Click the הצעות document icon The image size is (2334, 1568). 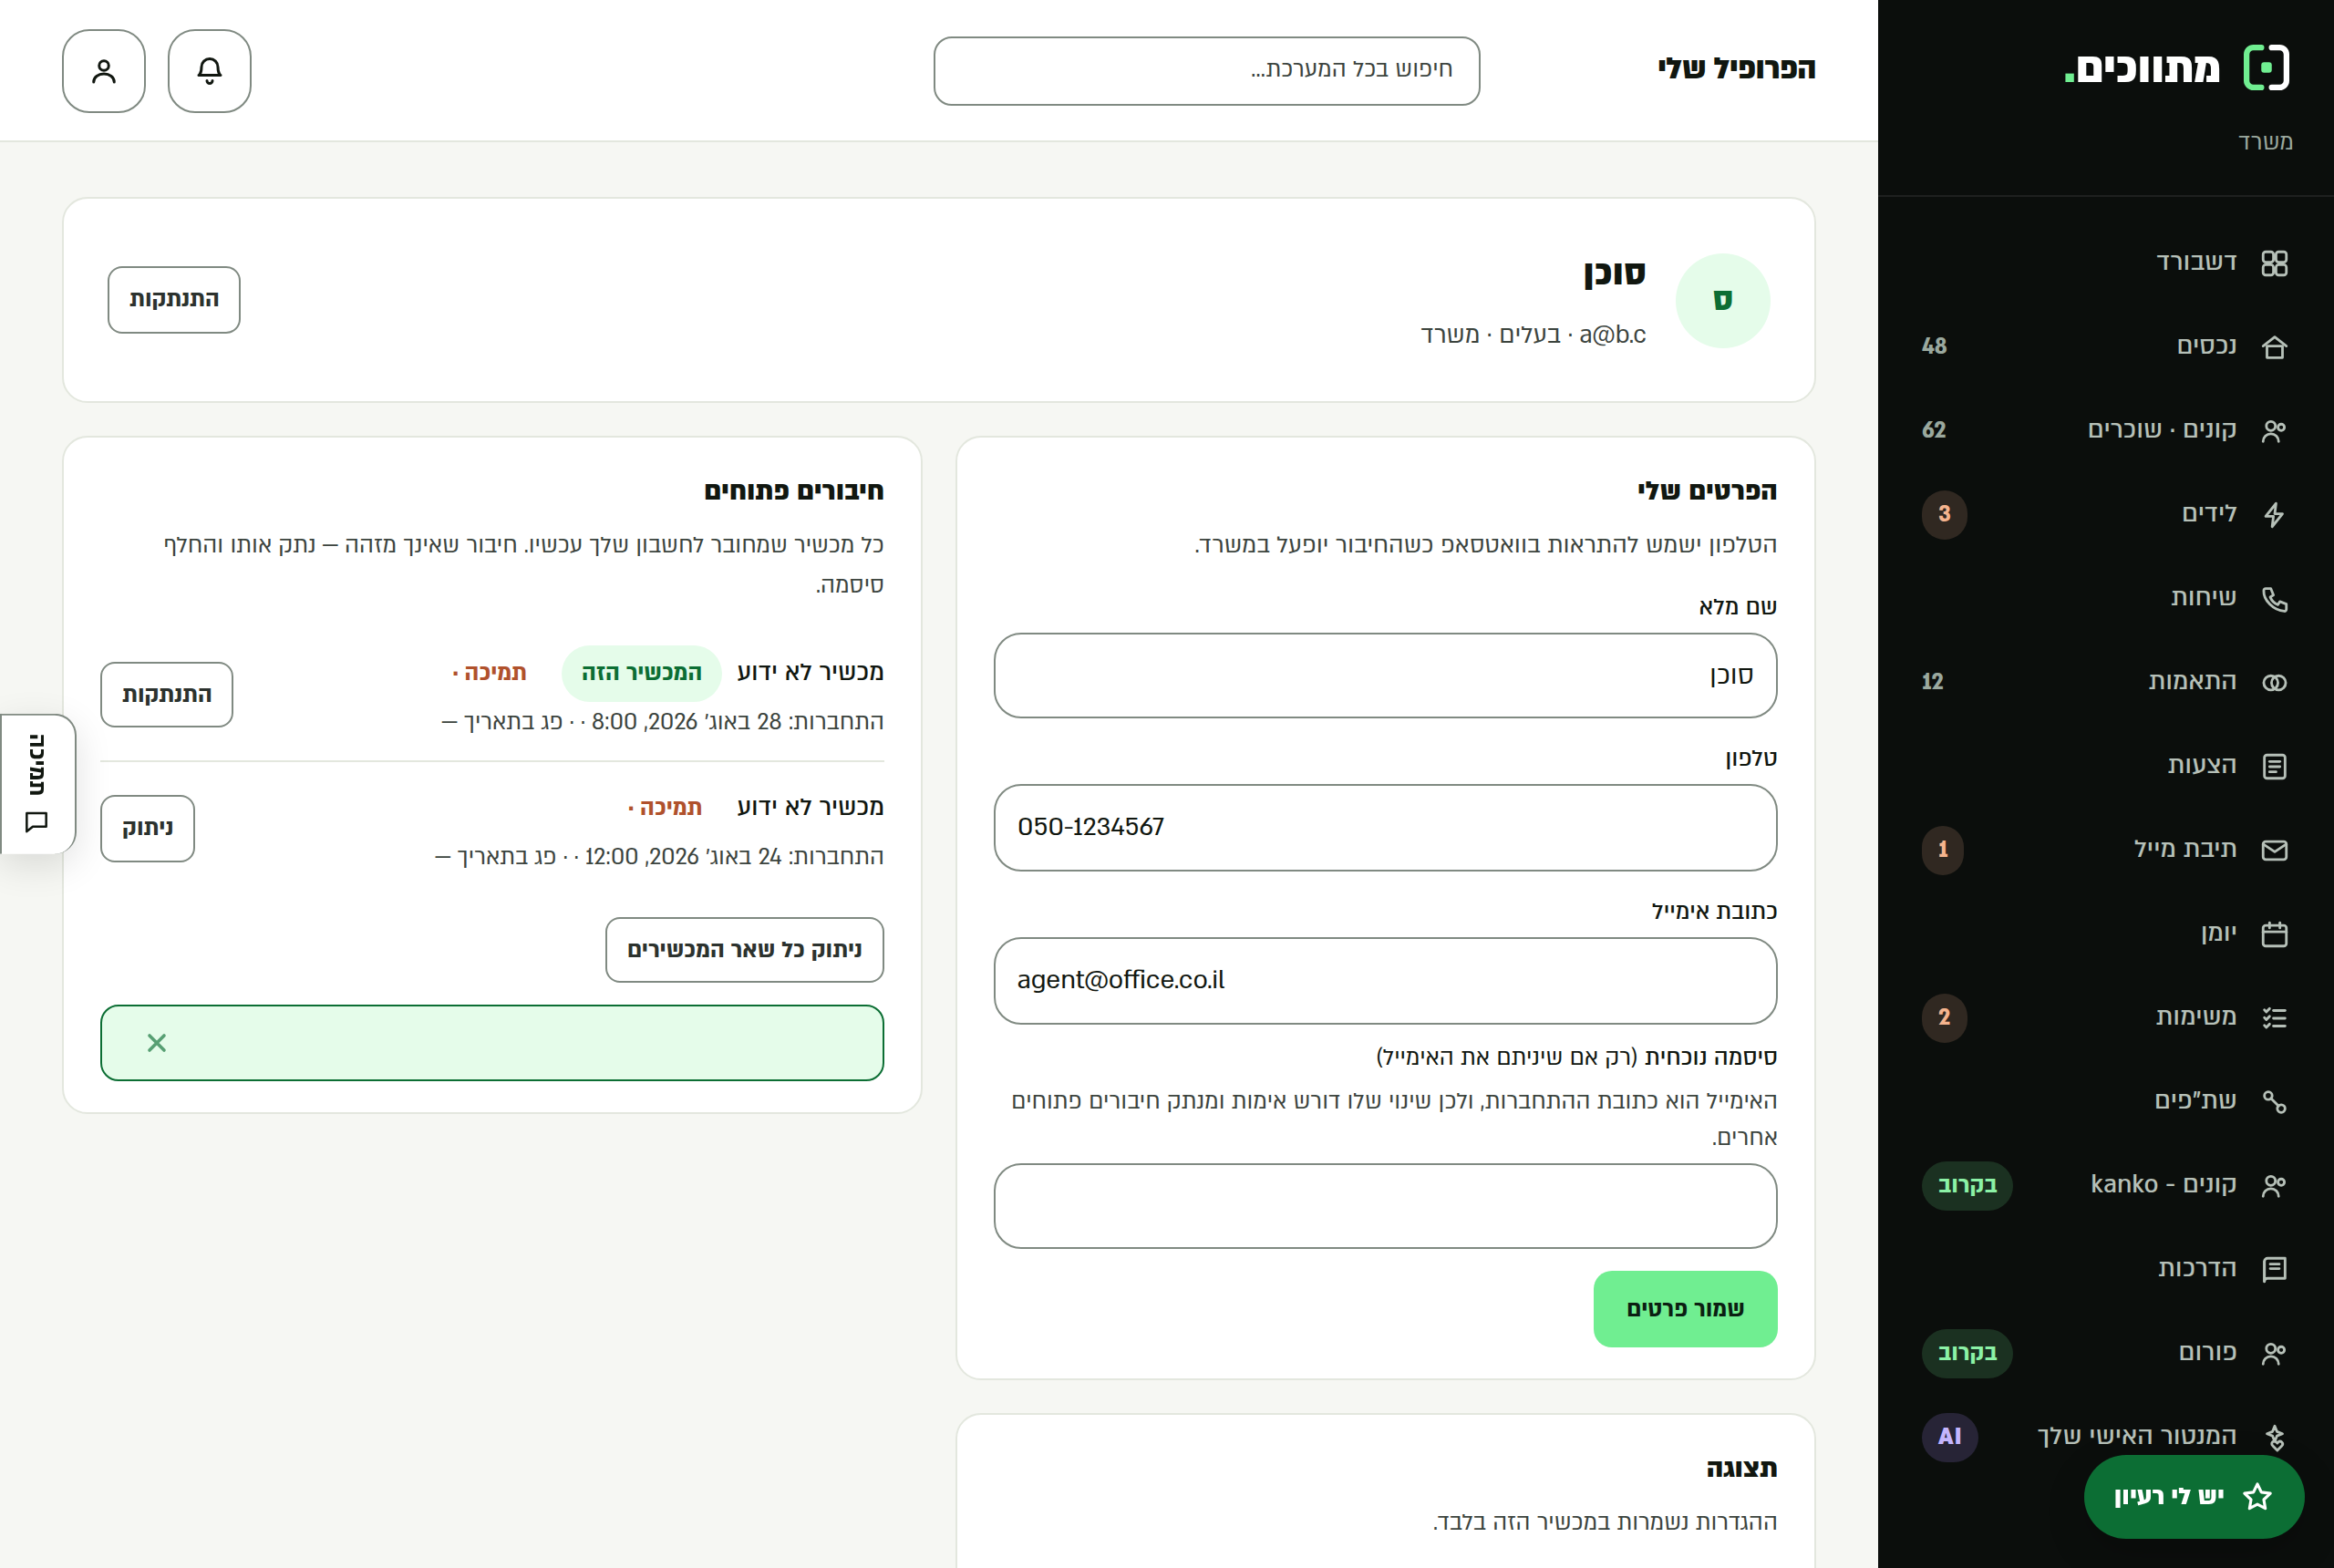(x=2275, y=766)
